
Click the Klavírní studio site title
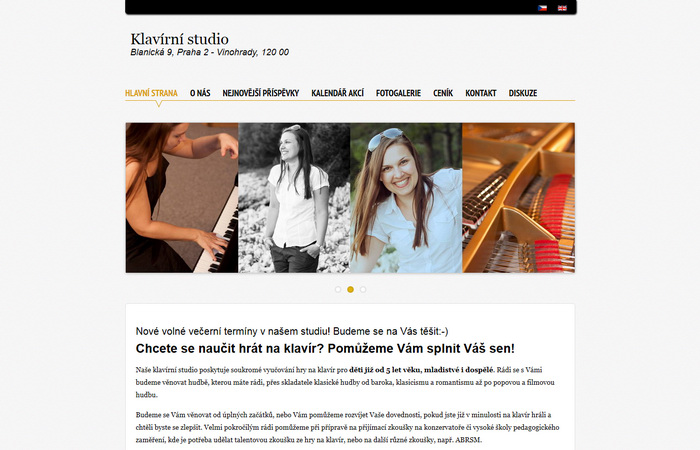pyautogui.click(x=179, y=39)
